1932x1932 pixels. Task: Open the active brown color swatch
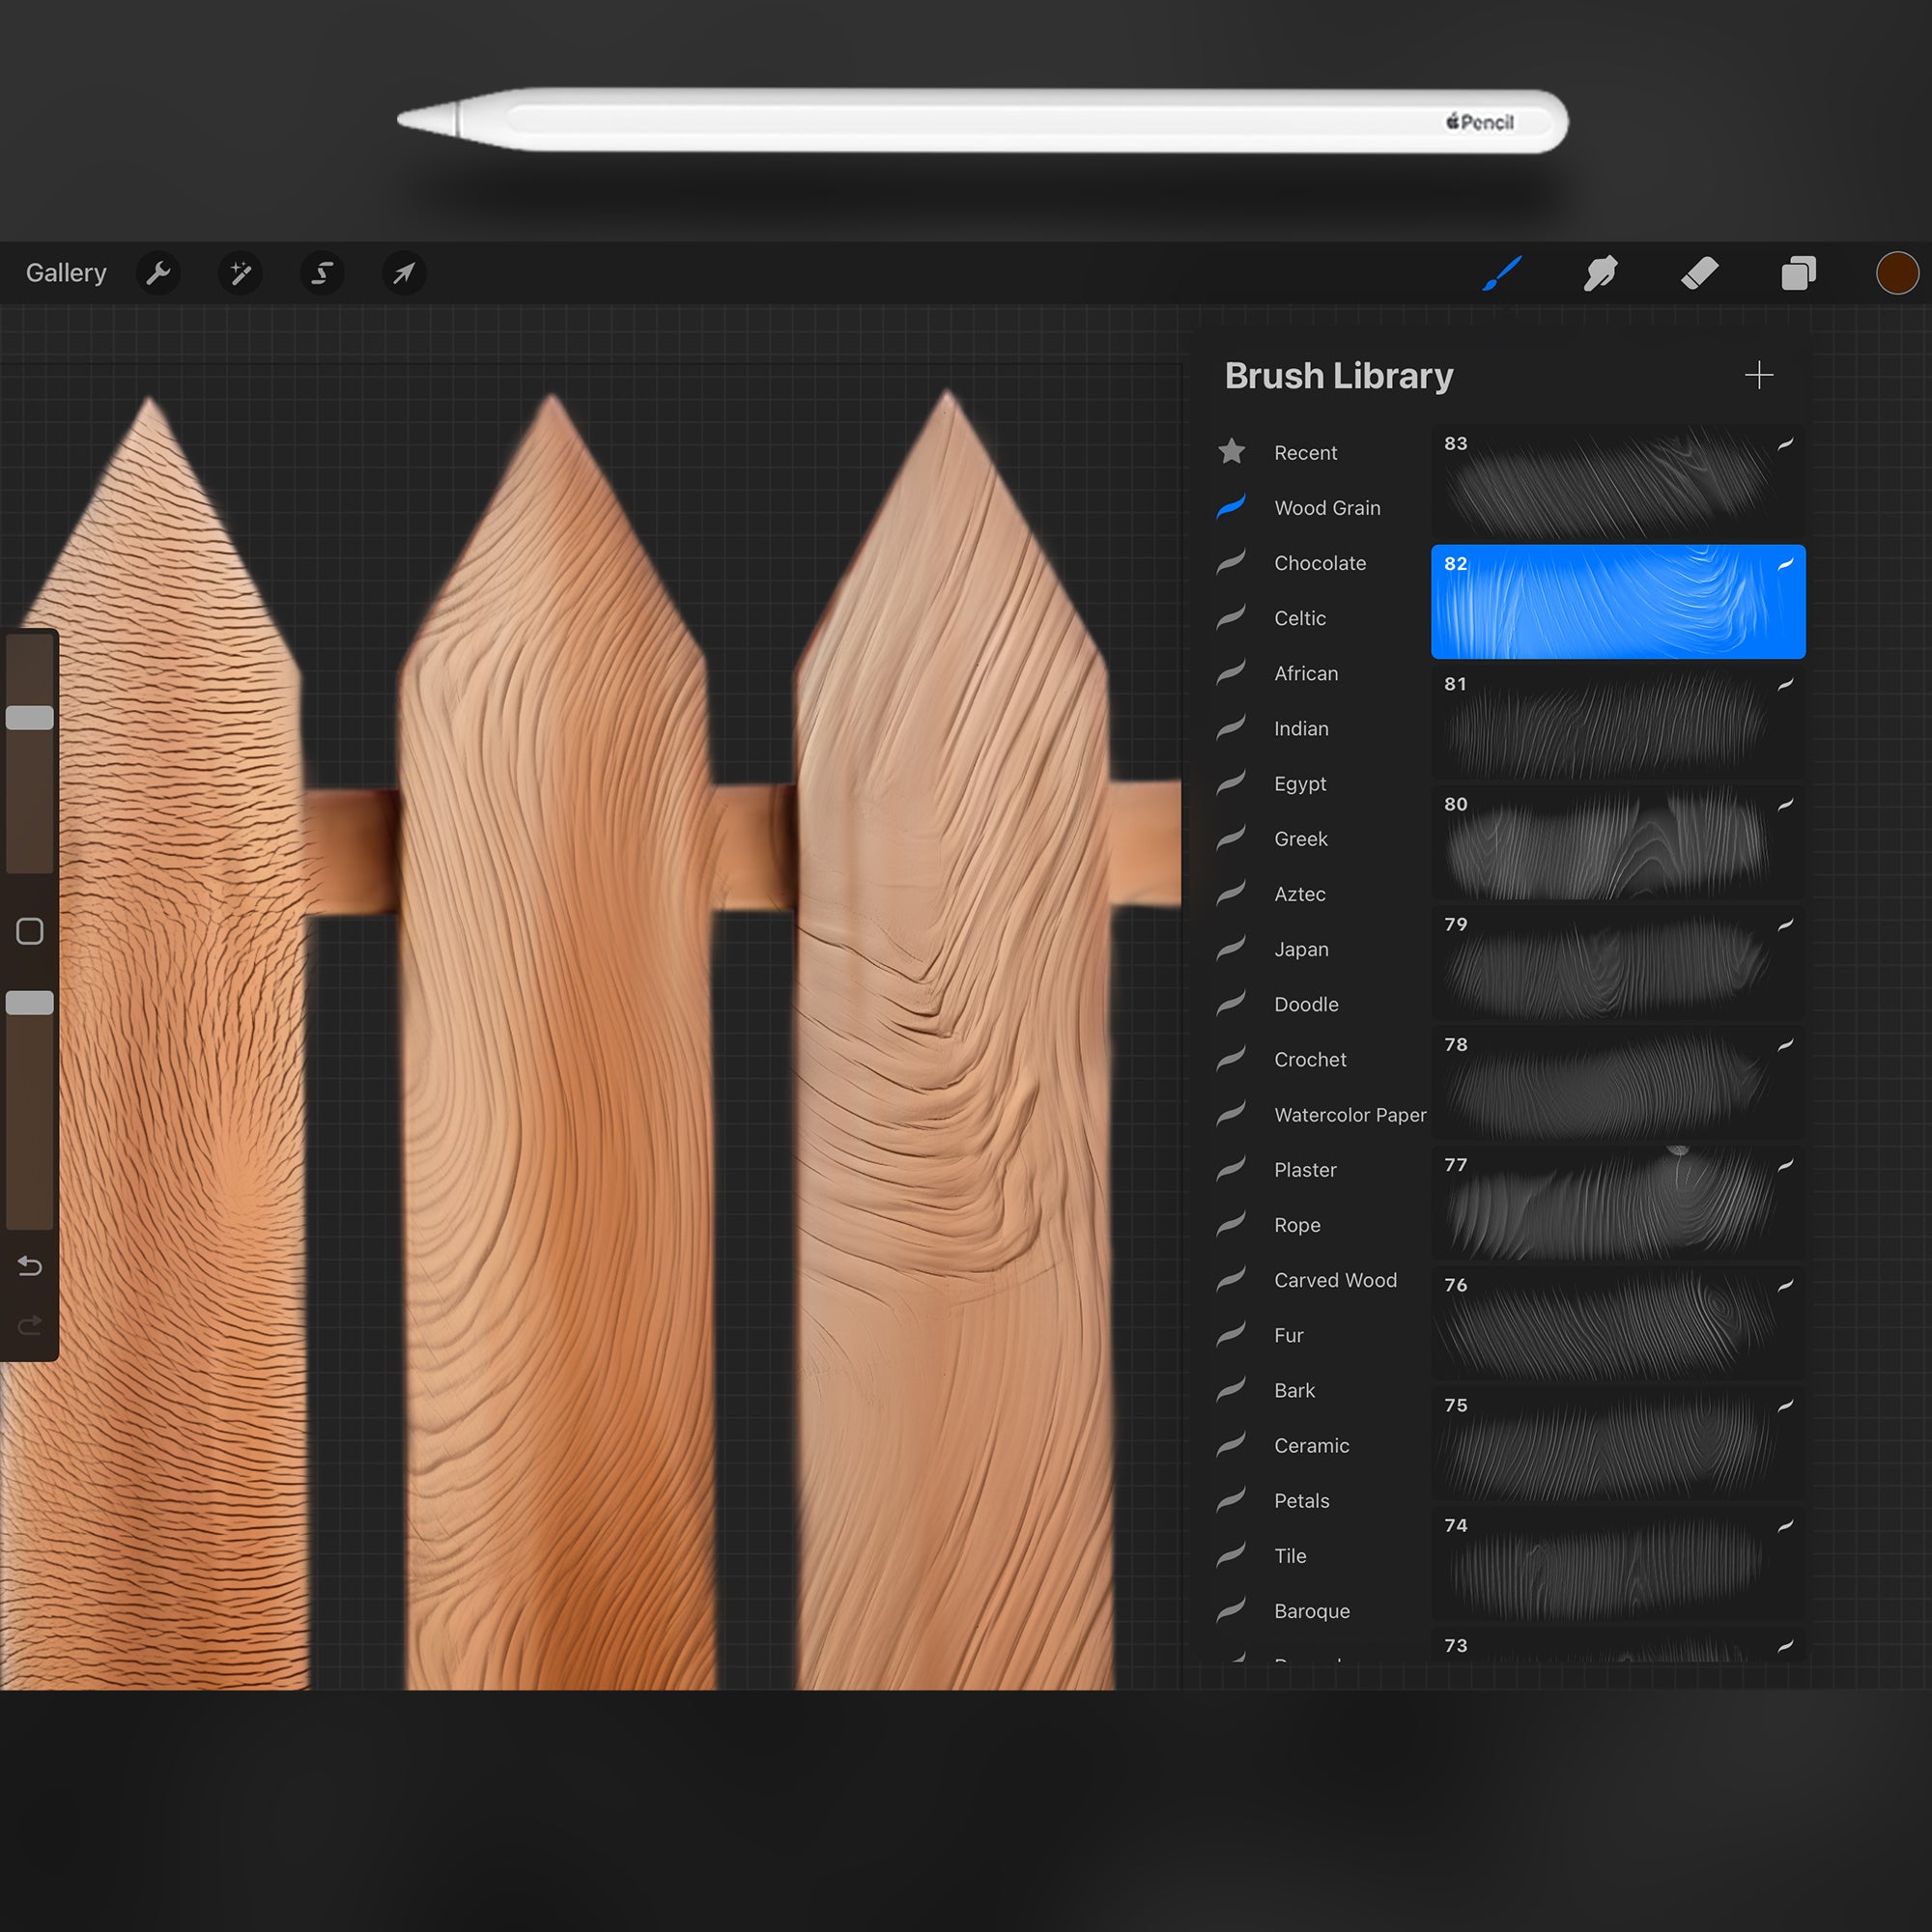pos(1896,273)
